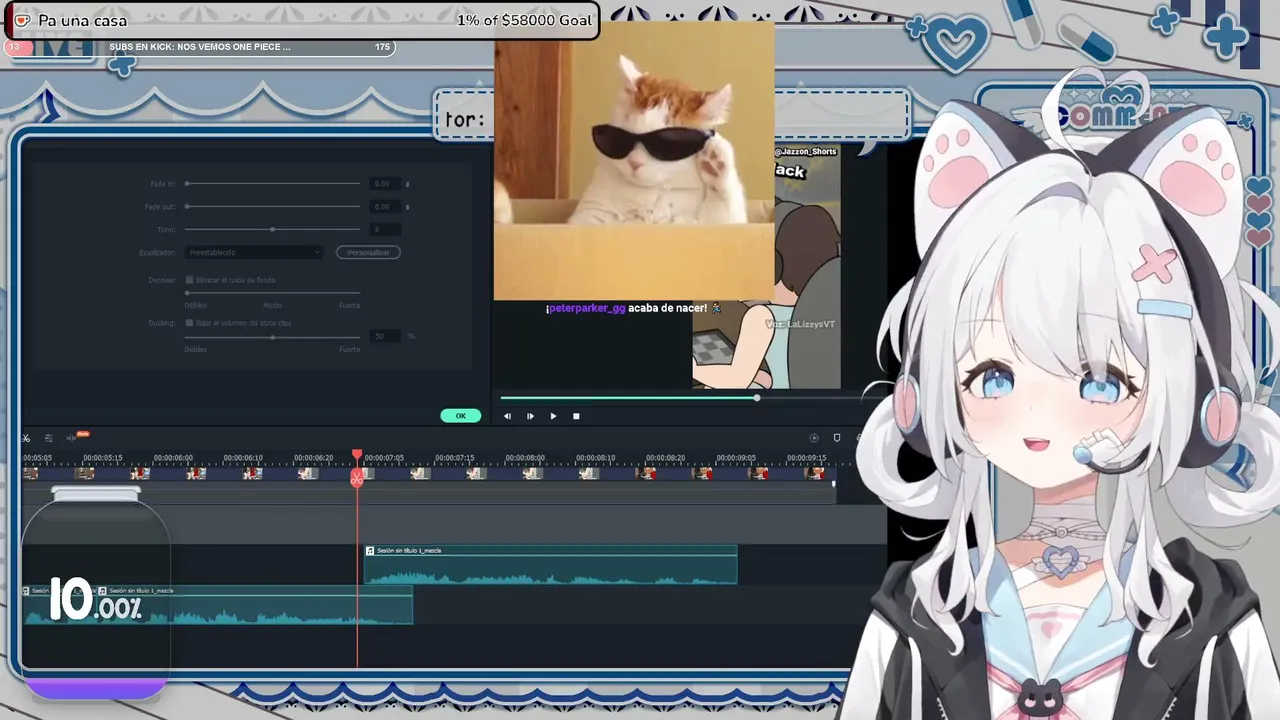Click the Ducking amount slider handle

pyautogui.click(x=272, y=337)
